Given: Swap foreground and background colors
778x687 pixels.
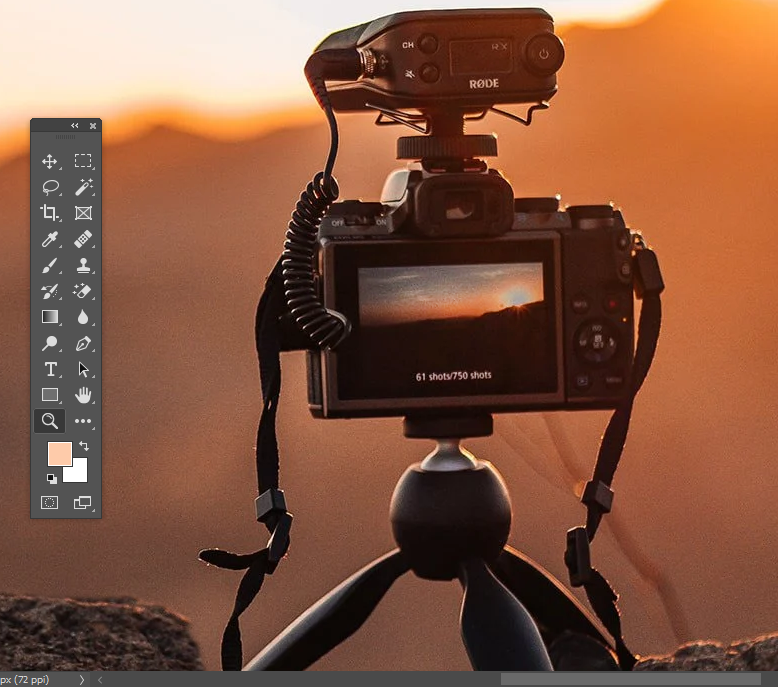Looking at the screenshot, I should tap(84, 446).
